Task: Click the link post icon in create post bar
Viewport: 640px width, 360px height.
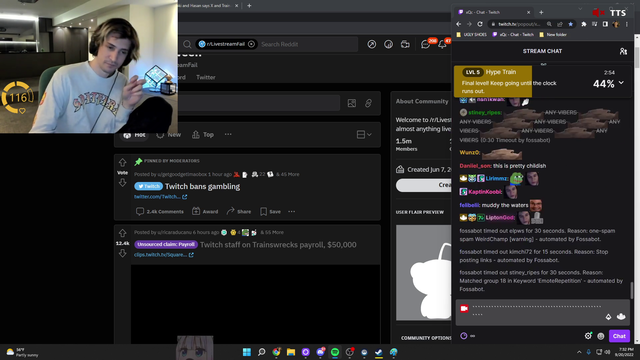Action: point(368,103)
